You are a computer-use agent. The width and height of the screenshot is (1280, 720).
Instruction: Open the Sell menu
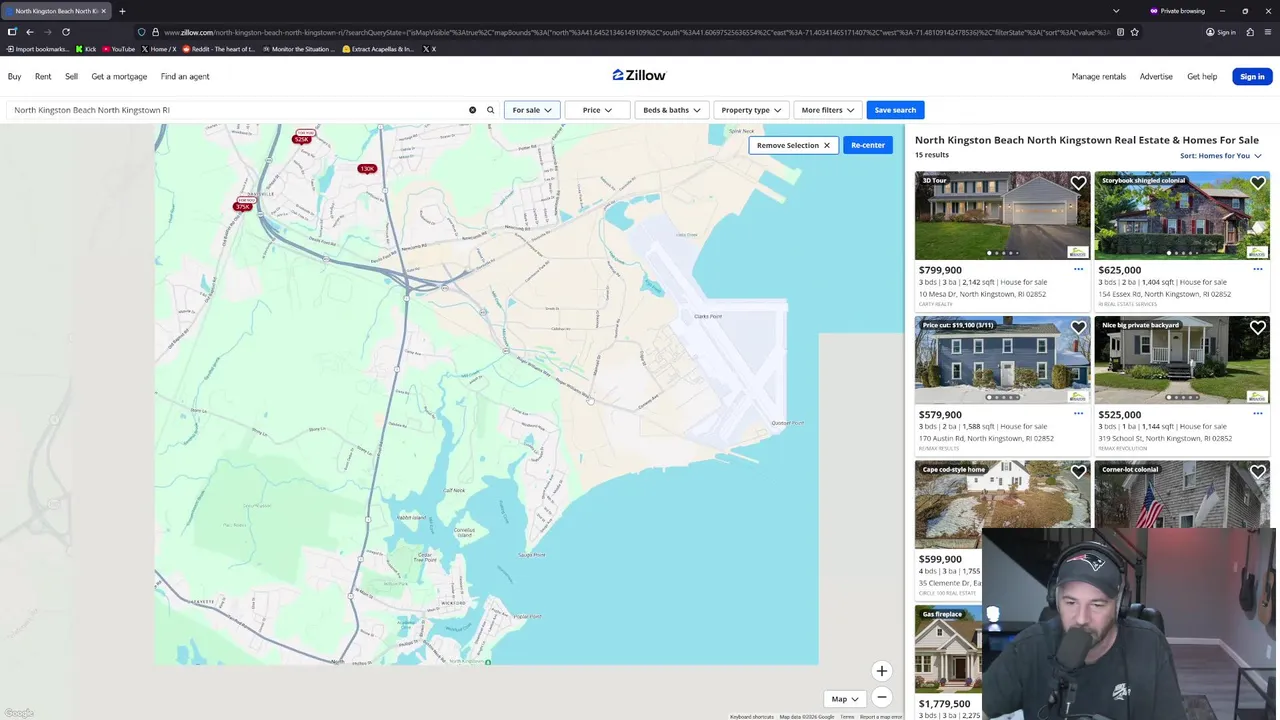[x=71, y=76]
